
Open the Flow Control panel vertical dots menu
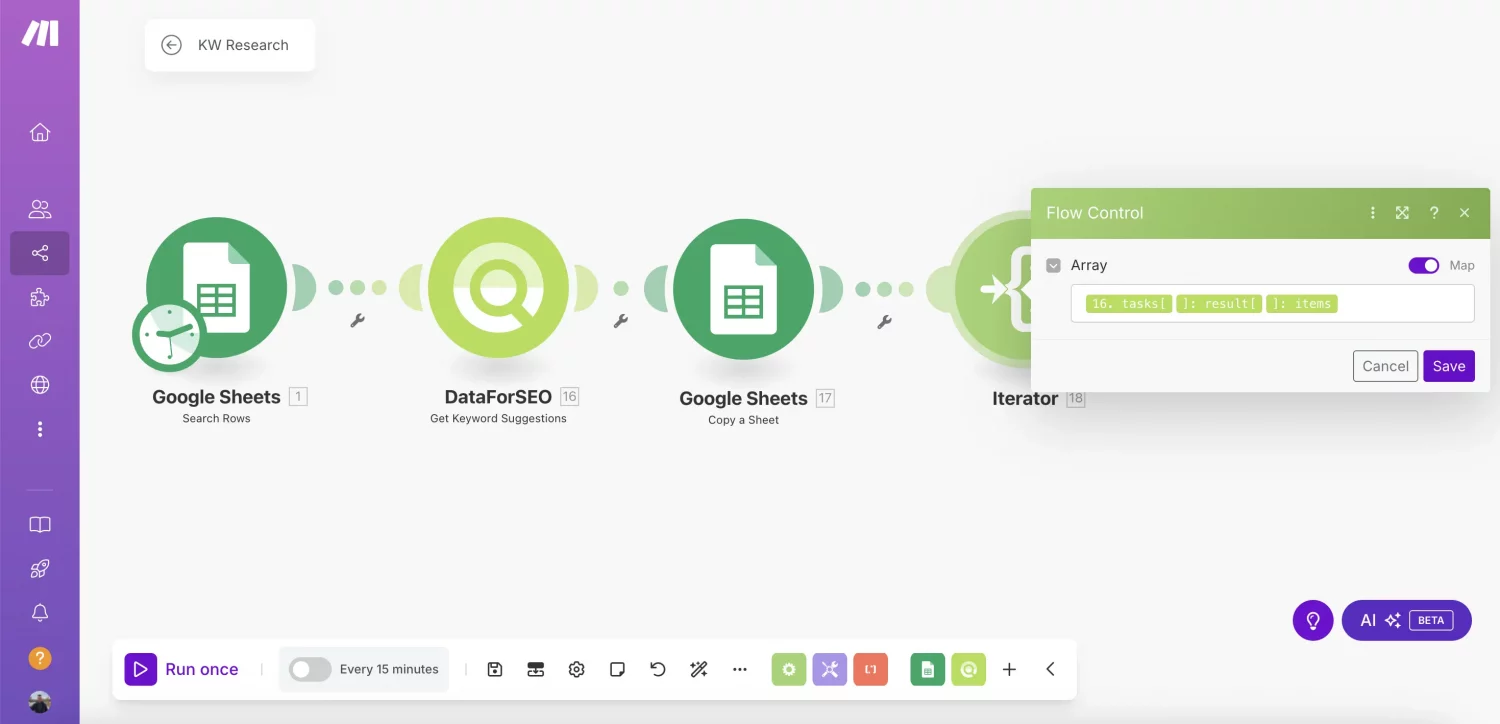point(1373,213)
